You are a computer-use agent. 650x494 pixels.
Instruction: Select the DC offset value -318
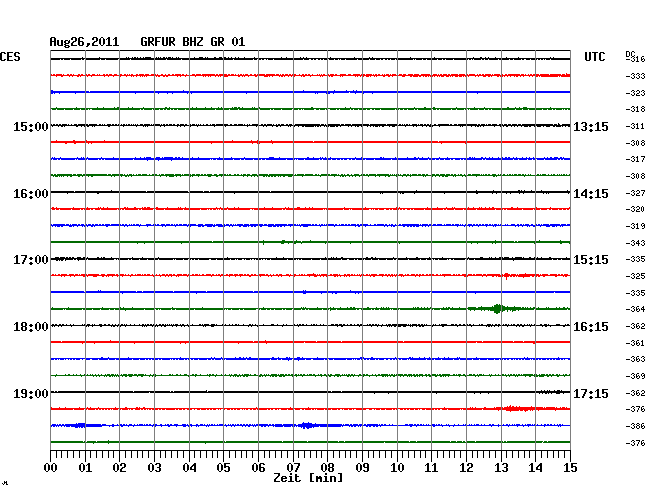point(635,109)
